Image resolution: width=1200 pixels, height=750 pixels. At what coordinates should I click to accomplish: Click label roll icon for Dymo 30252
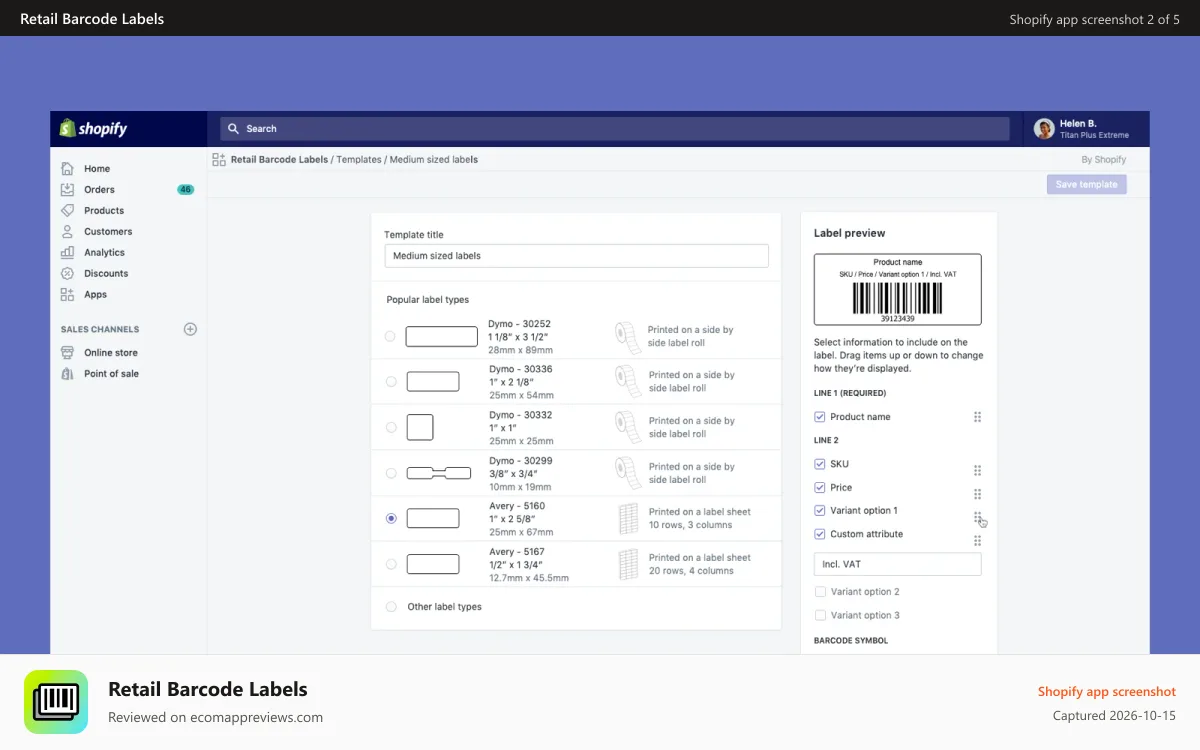627,337
